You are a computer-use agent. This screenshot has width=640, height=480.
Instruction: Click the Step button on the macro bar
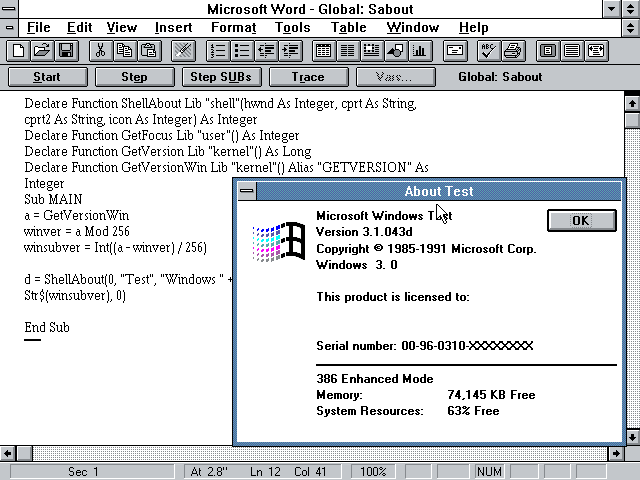click(134, 77)
